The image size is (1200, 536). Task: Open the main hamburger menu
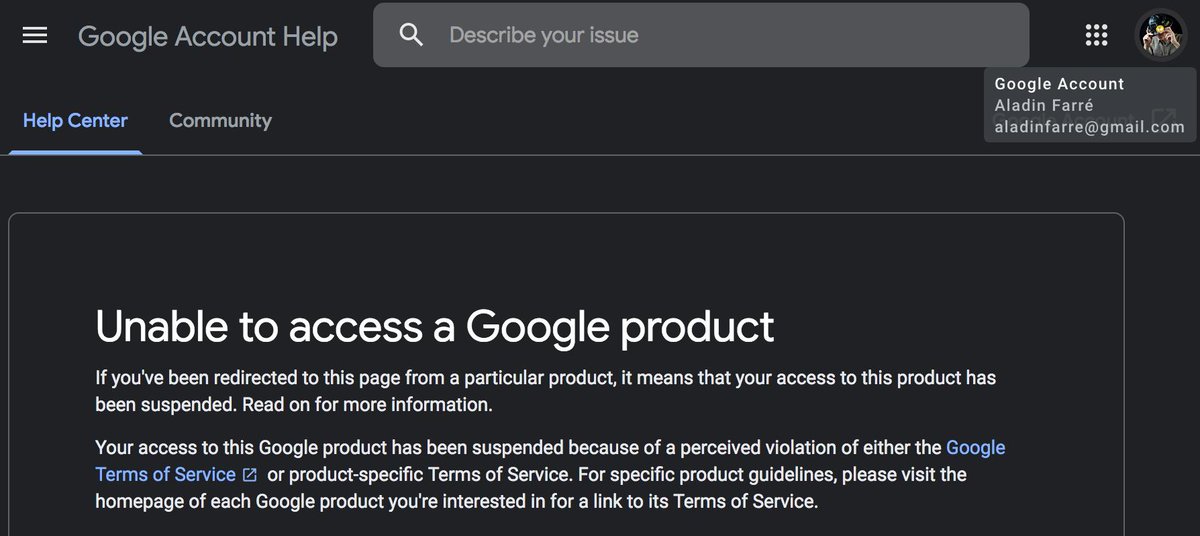(35, 35)
